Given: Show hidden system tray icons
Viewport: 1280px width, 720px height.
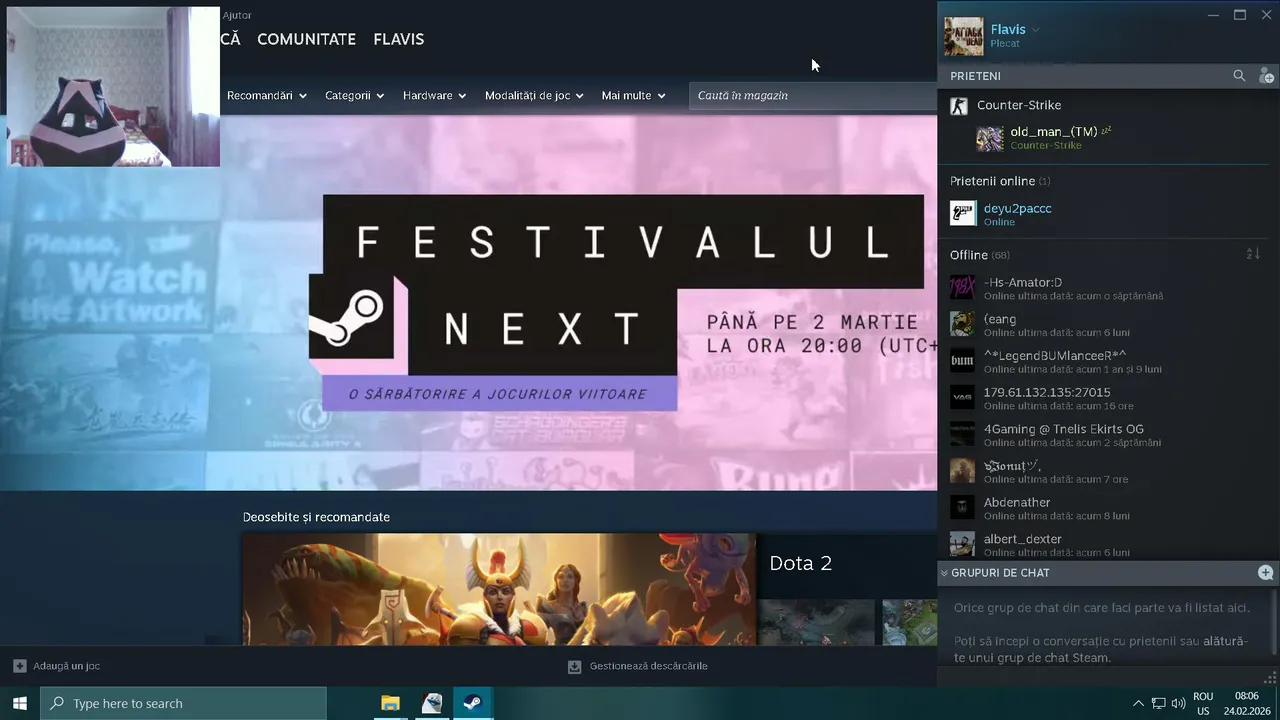Looking at the screenshot, I should click(x=1138, y=703).
